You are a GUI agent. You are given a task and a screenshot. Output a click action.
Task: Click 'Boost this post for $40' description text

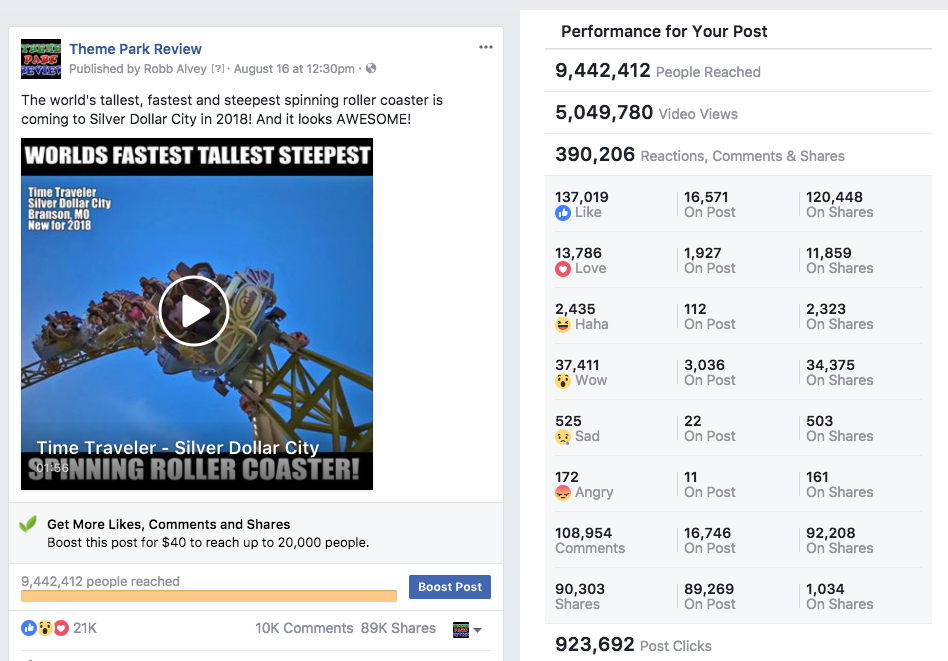click(208, 542)
